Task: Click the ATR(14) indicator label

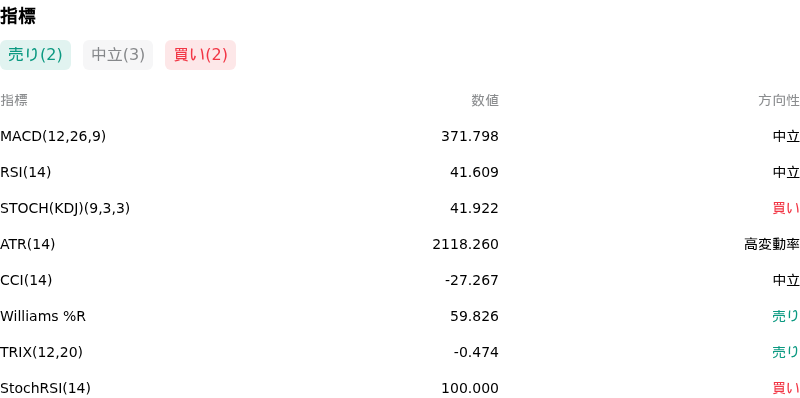Action: 28,244
